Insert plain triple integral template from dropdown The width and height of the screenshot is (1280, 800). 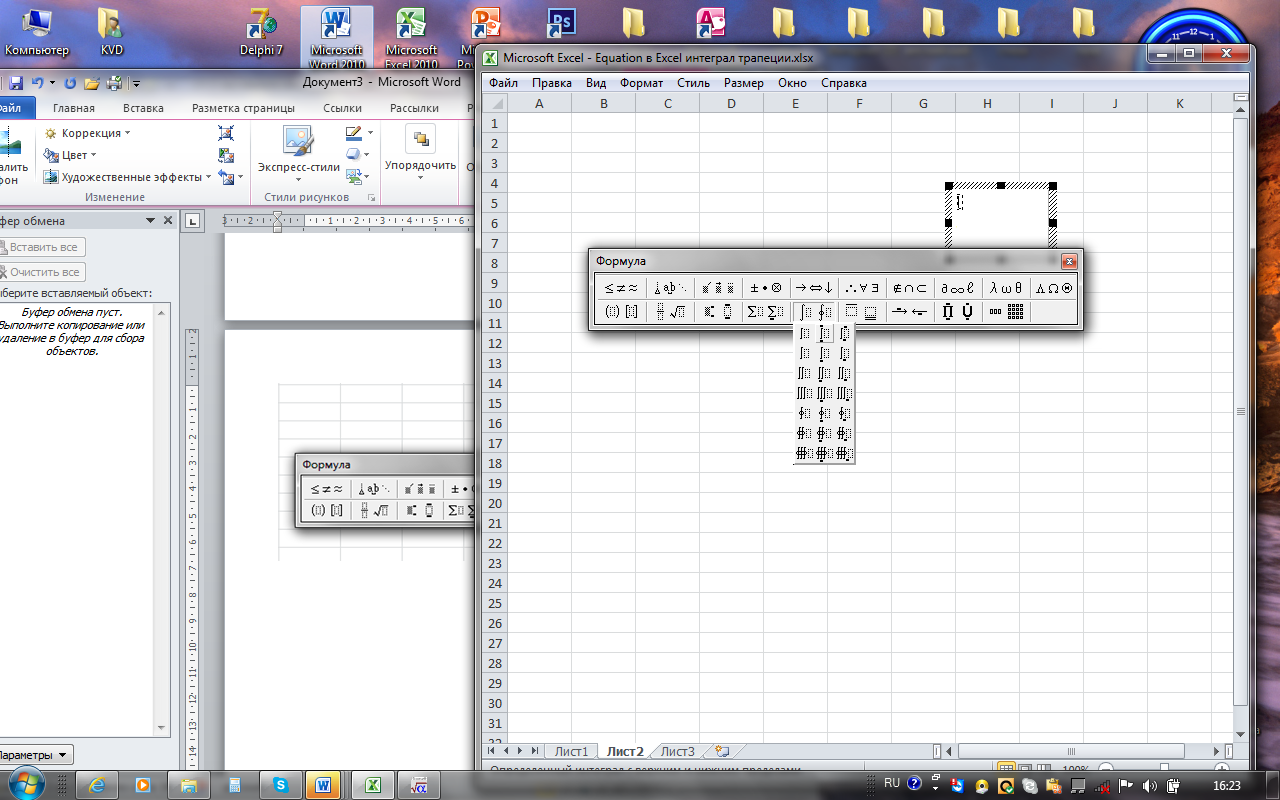click(x=805, y=394)
